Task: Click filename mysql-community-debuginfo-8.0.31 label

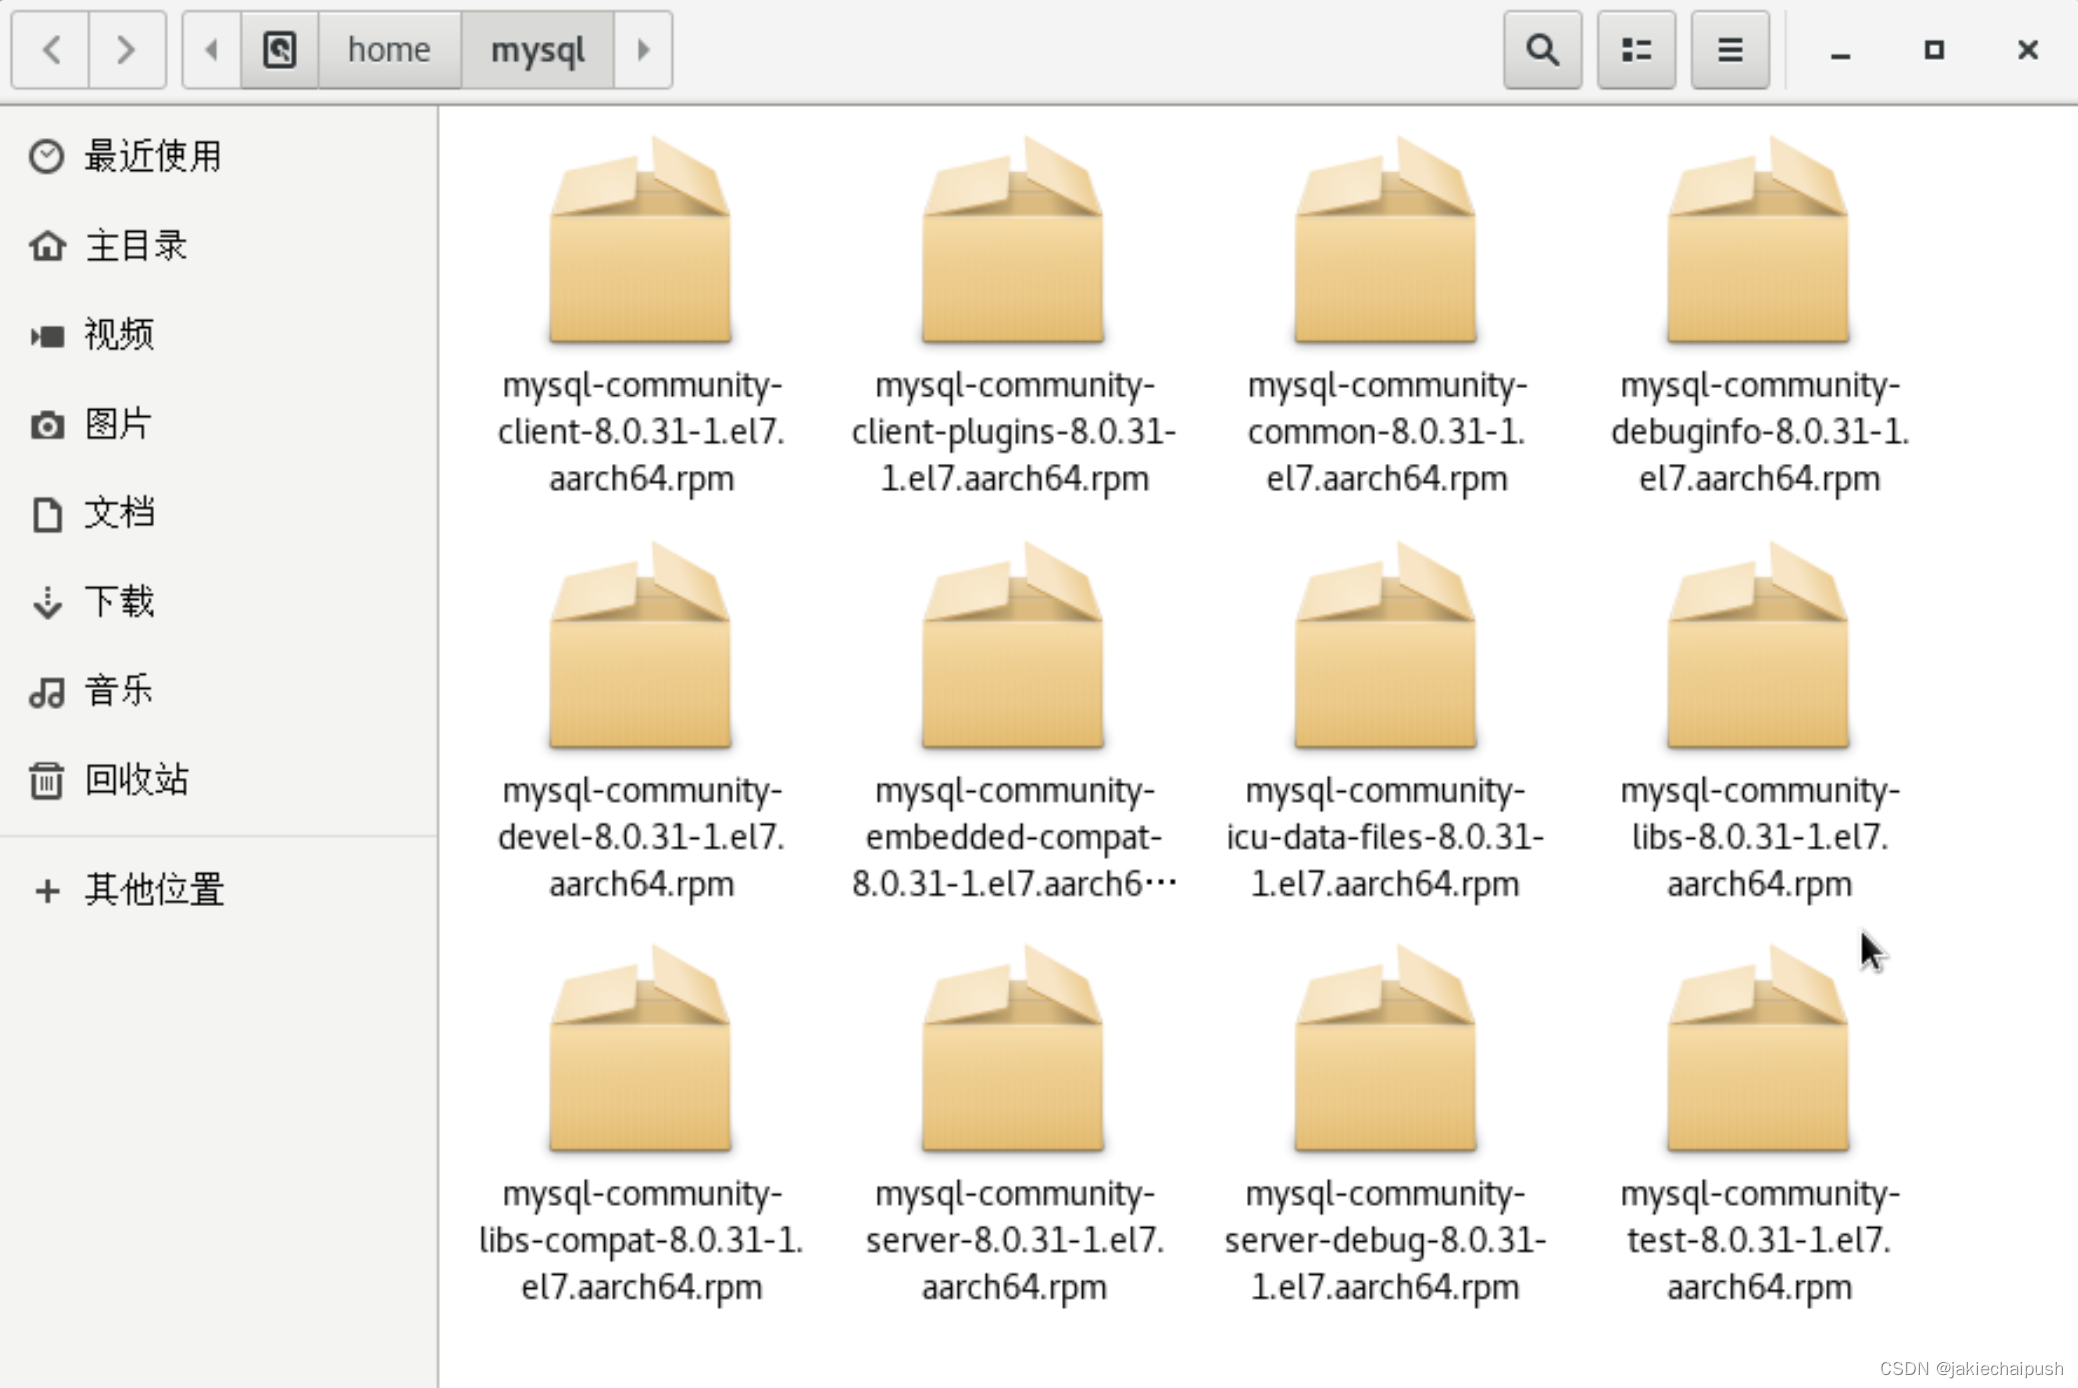Action: [x=1760, y=432]
